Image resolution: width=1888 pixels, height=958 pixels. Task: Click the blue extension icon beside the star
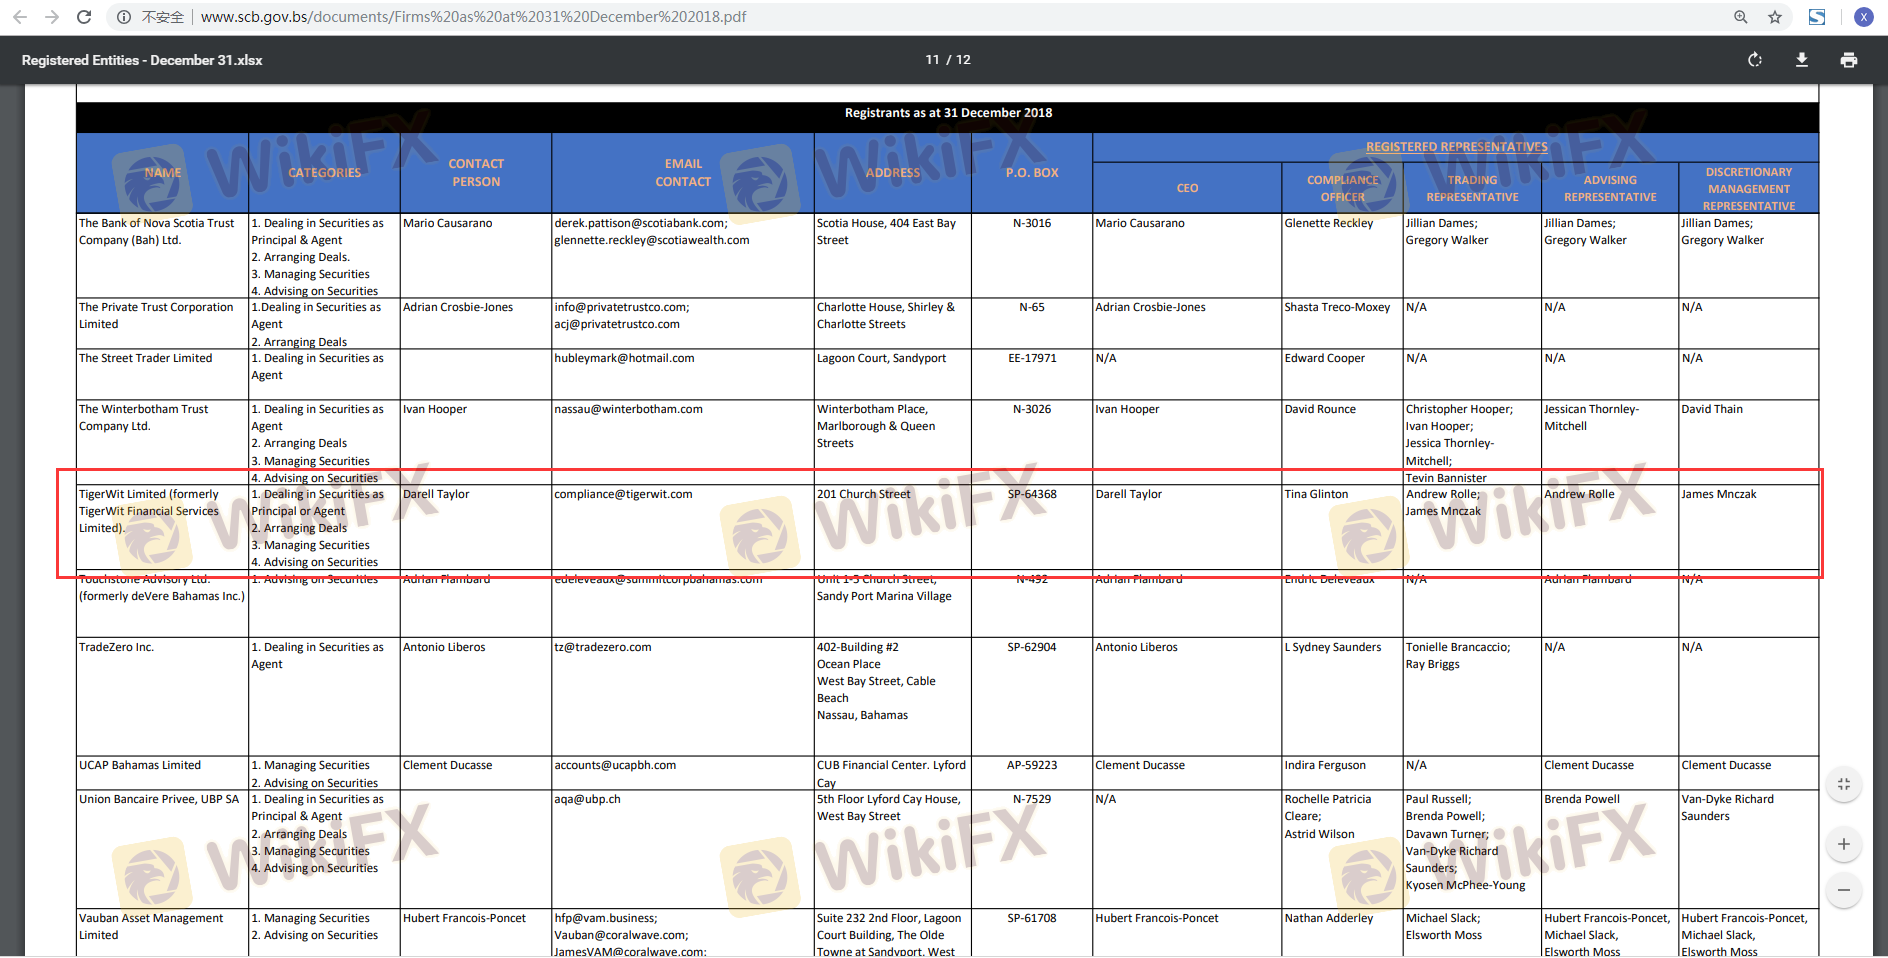click(1817, 17)
